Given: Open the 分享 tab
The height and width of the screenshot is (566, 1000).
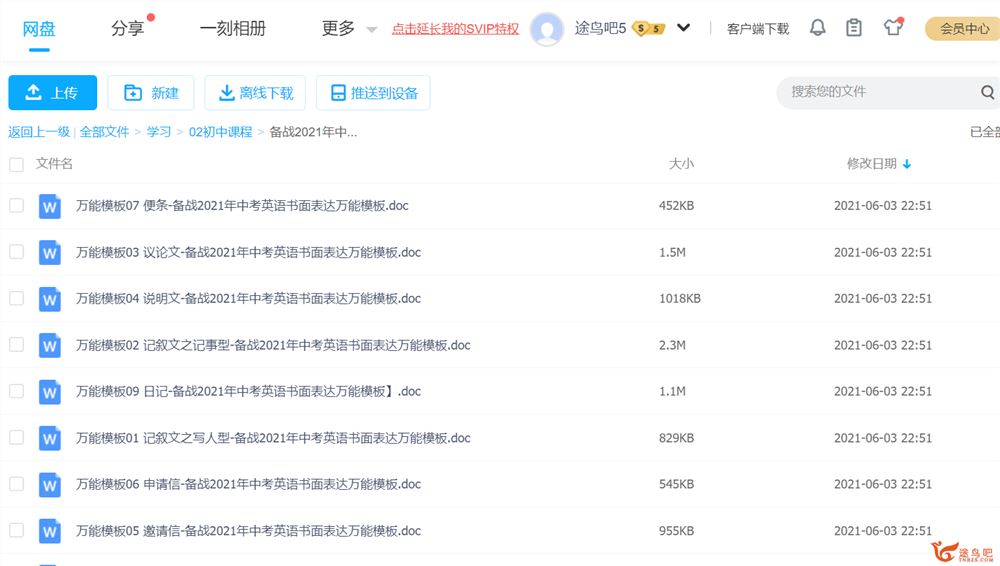Looking at the screenshot, I should point(127,29).
